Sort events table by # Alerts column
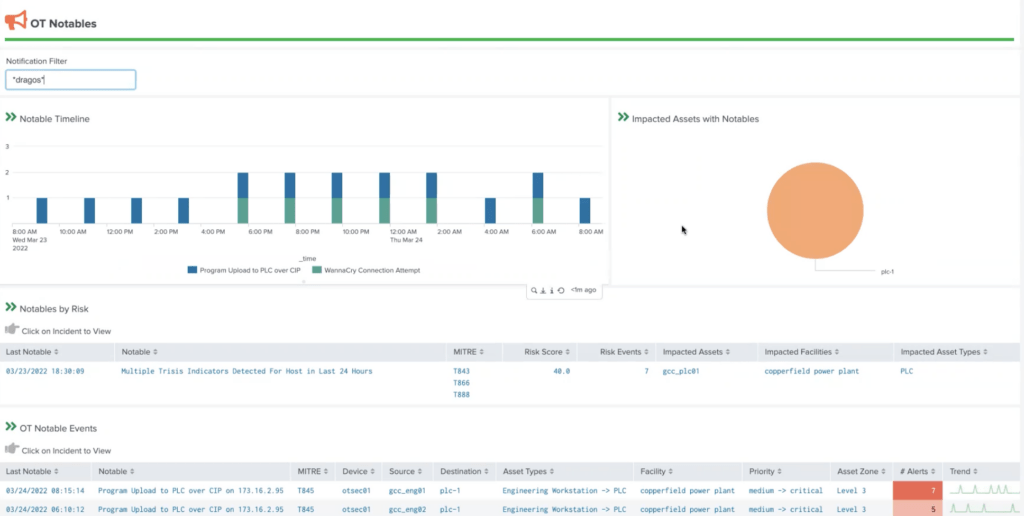 tap(918, 472)
